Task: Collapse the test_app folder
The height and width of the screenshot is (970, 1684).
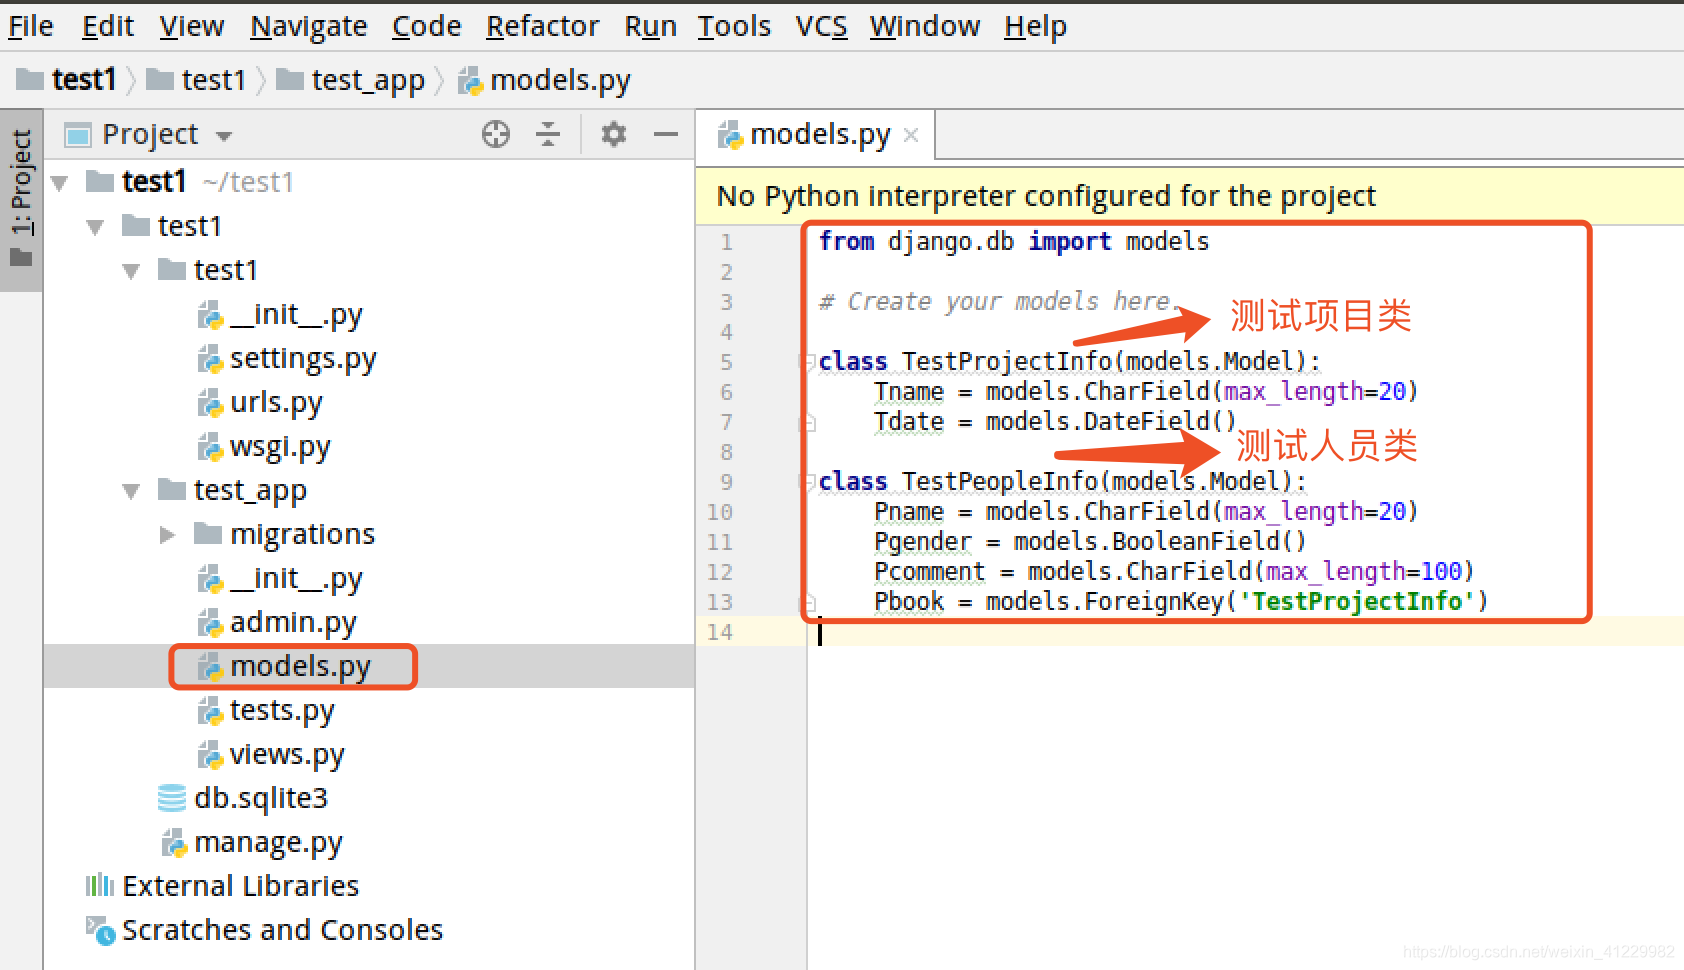Action: coord(132,491)
